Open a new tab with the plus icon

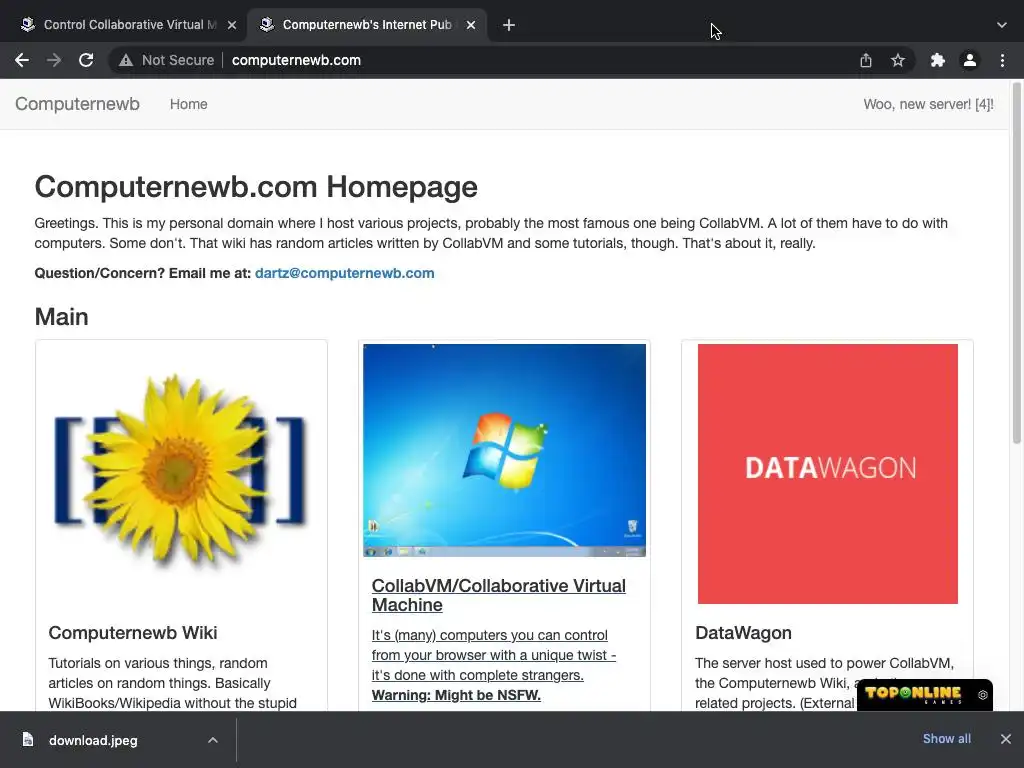(x=509, y=25)
